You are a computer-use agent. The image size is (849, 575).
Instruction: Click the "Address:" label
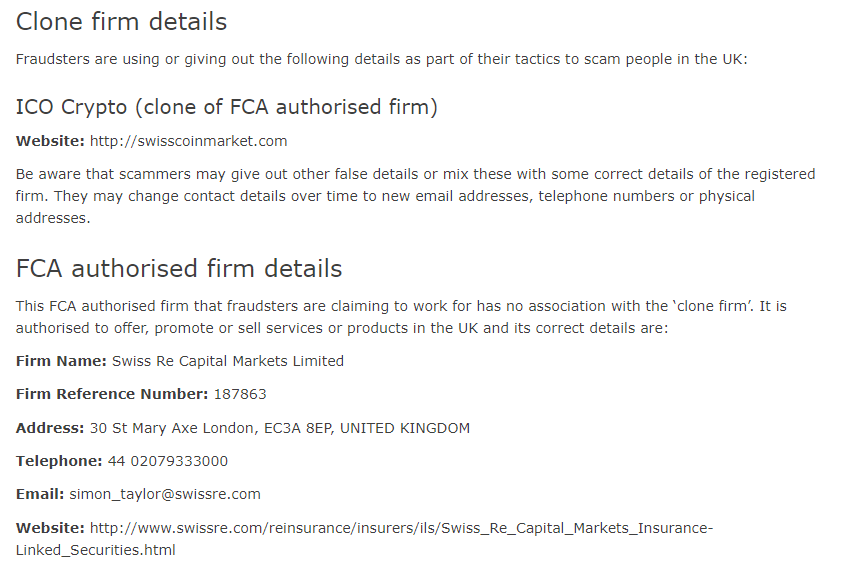(50, 428)
